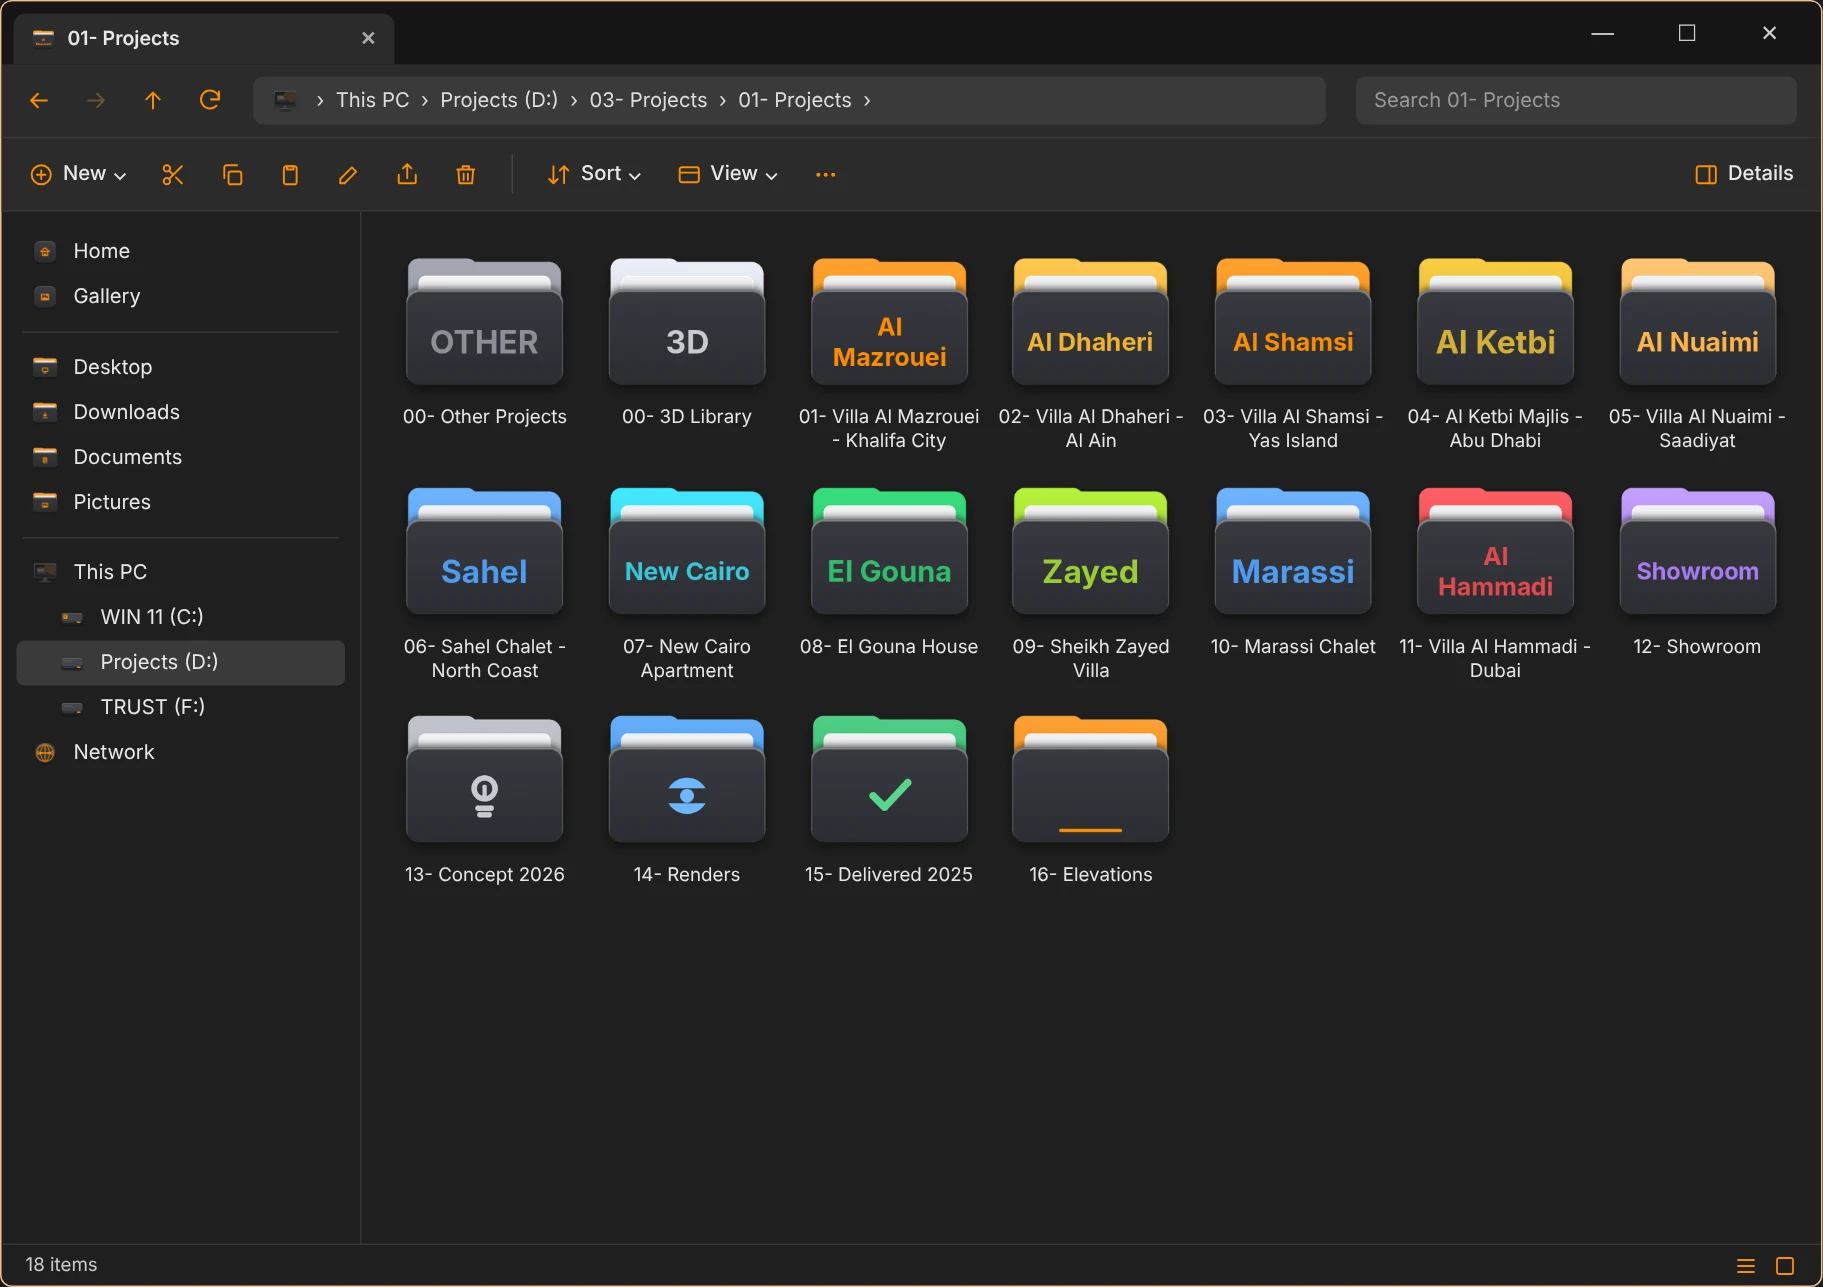The height and width of the screenshot is (1287, 1823).
Task: Refresh the current folder view
Action: (x=210, y=100)
